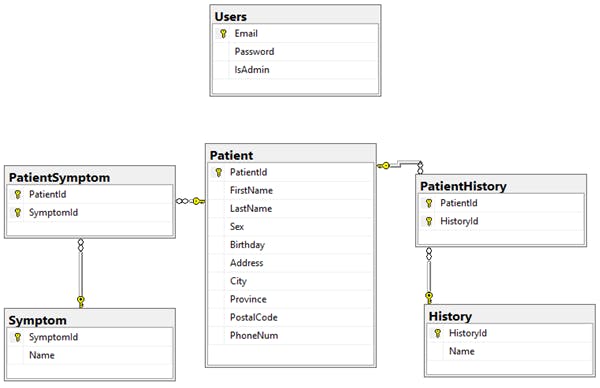Click the PatientSymptom–Patient relationship connector
Image resolution: width=600 pixels, height=388 pixels.
tap(190, 201)
